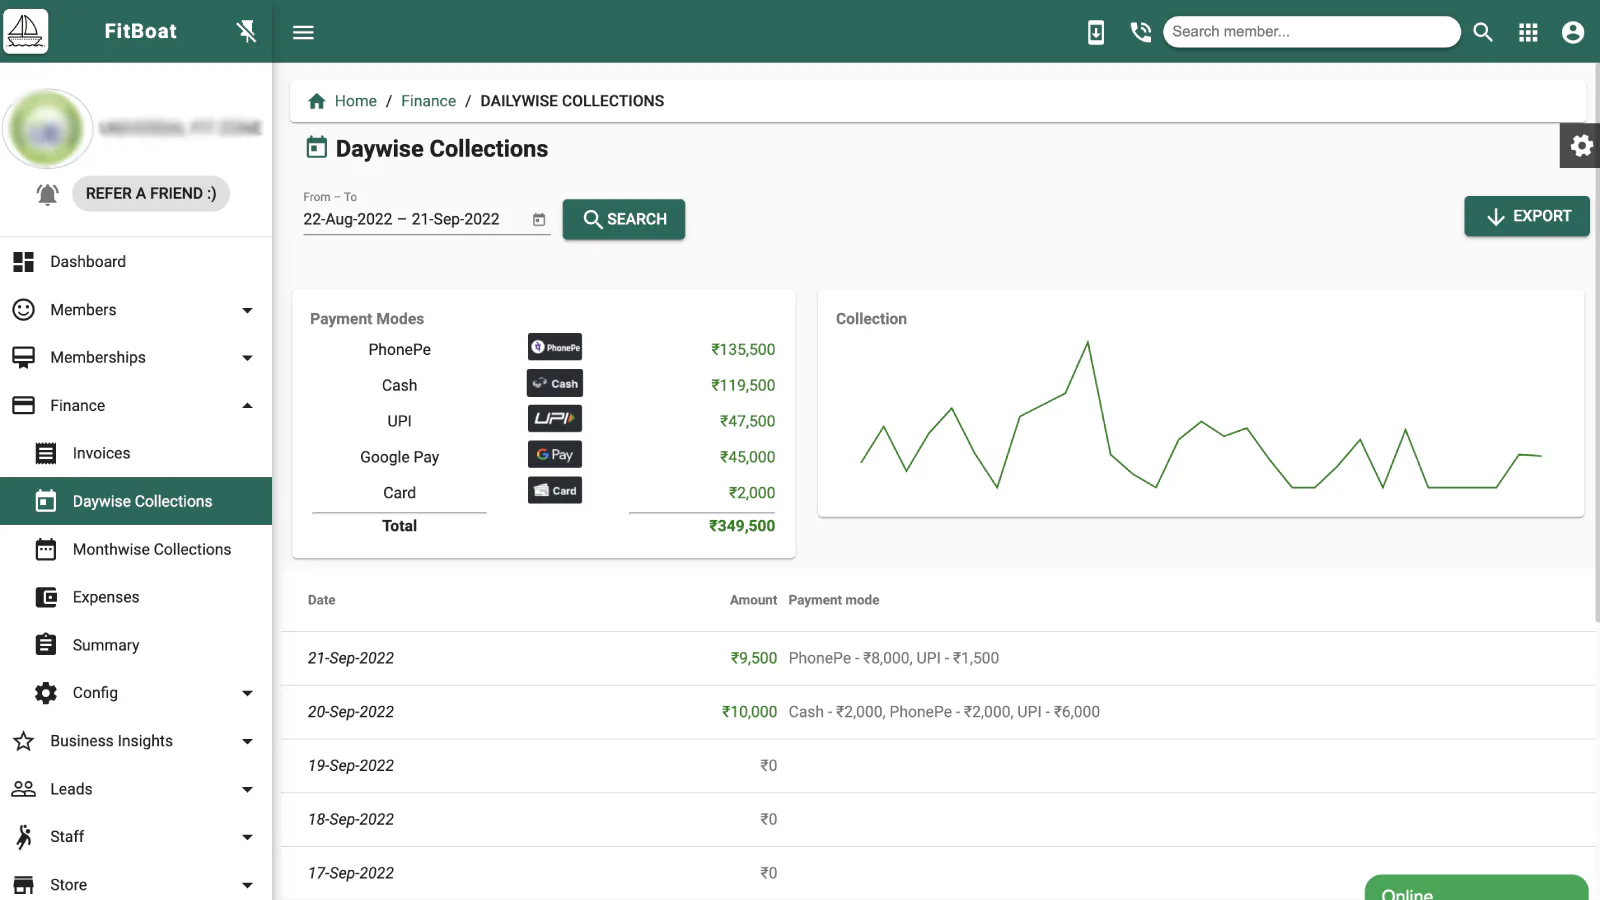Click the Search member input field
Image resolution: width=1600 pixels, height=900 pixels.
pos(1310,32)
